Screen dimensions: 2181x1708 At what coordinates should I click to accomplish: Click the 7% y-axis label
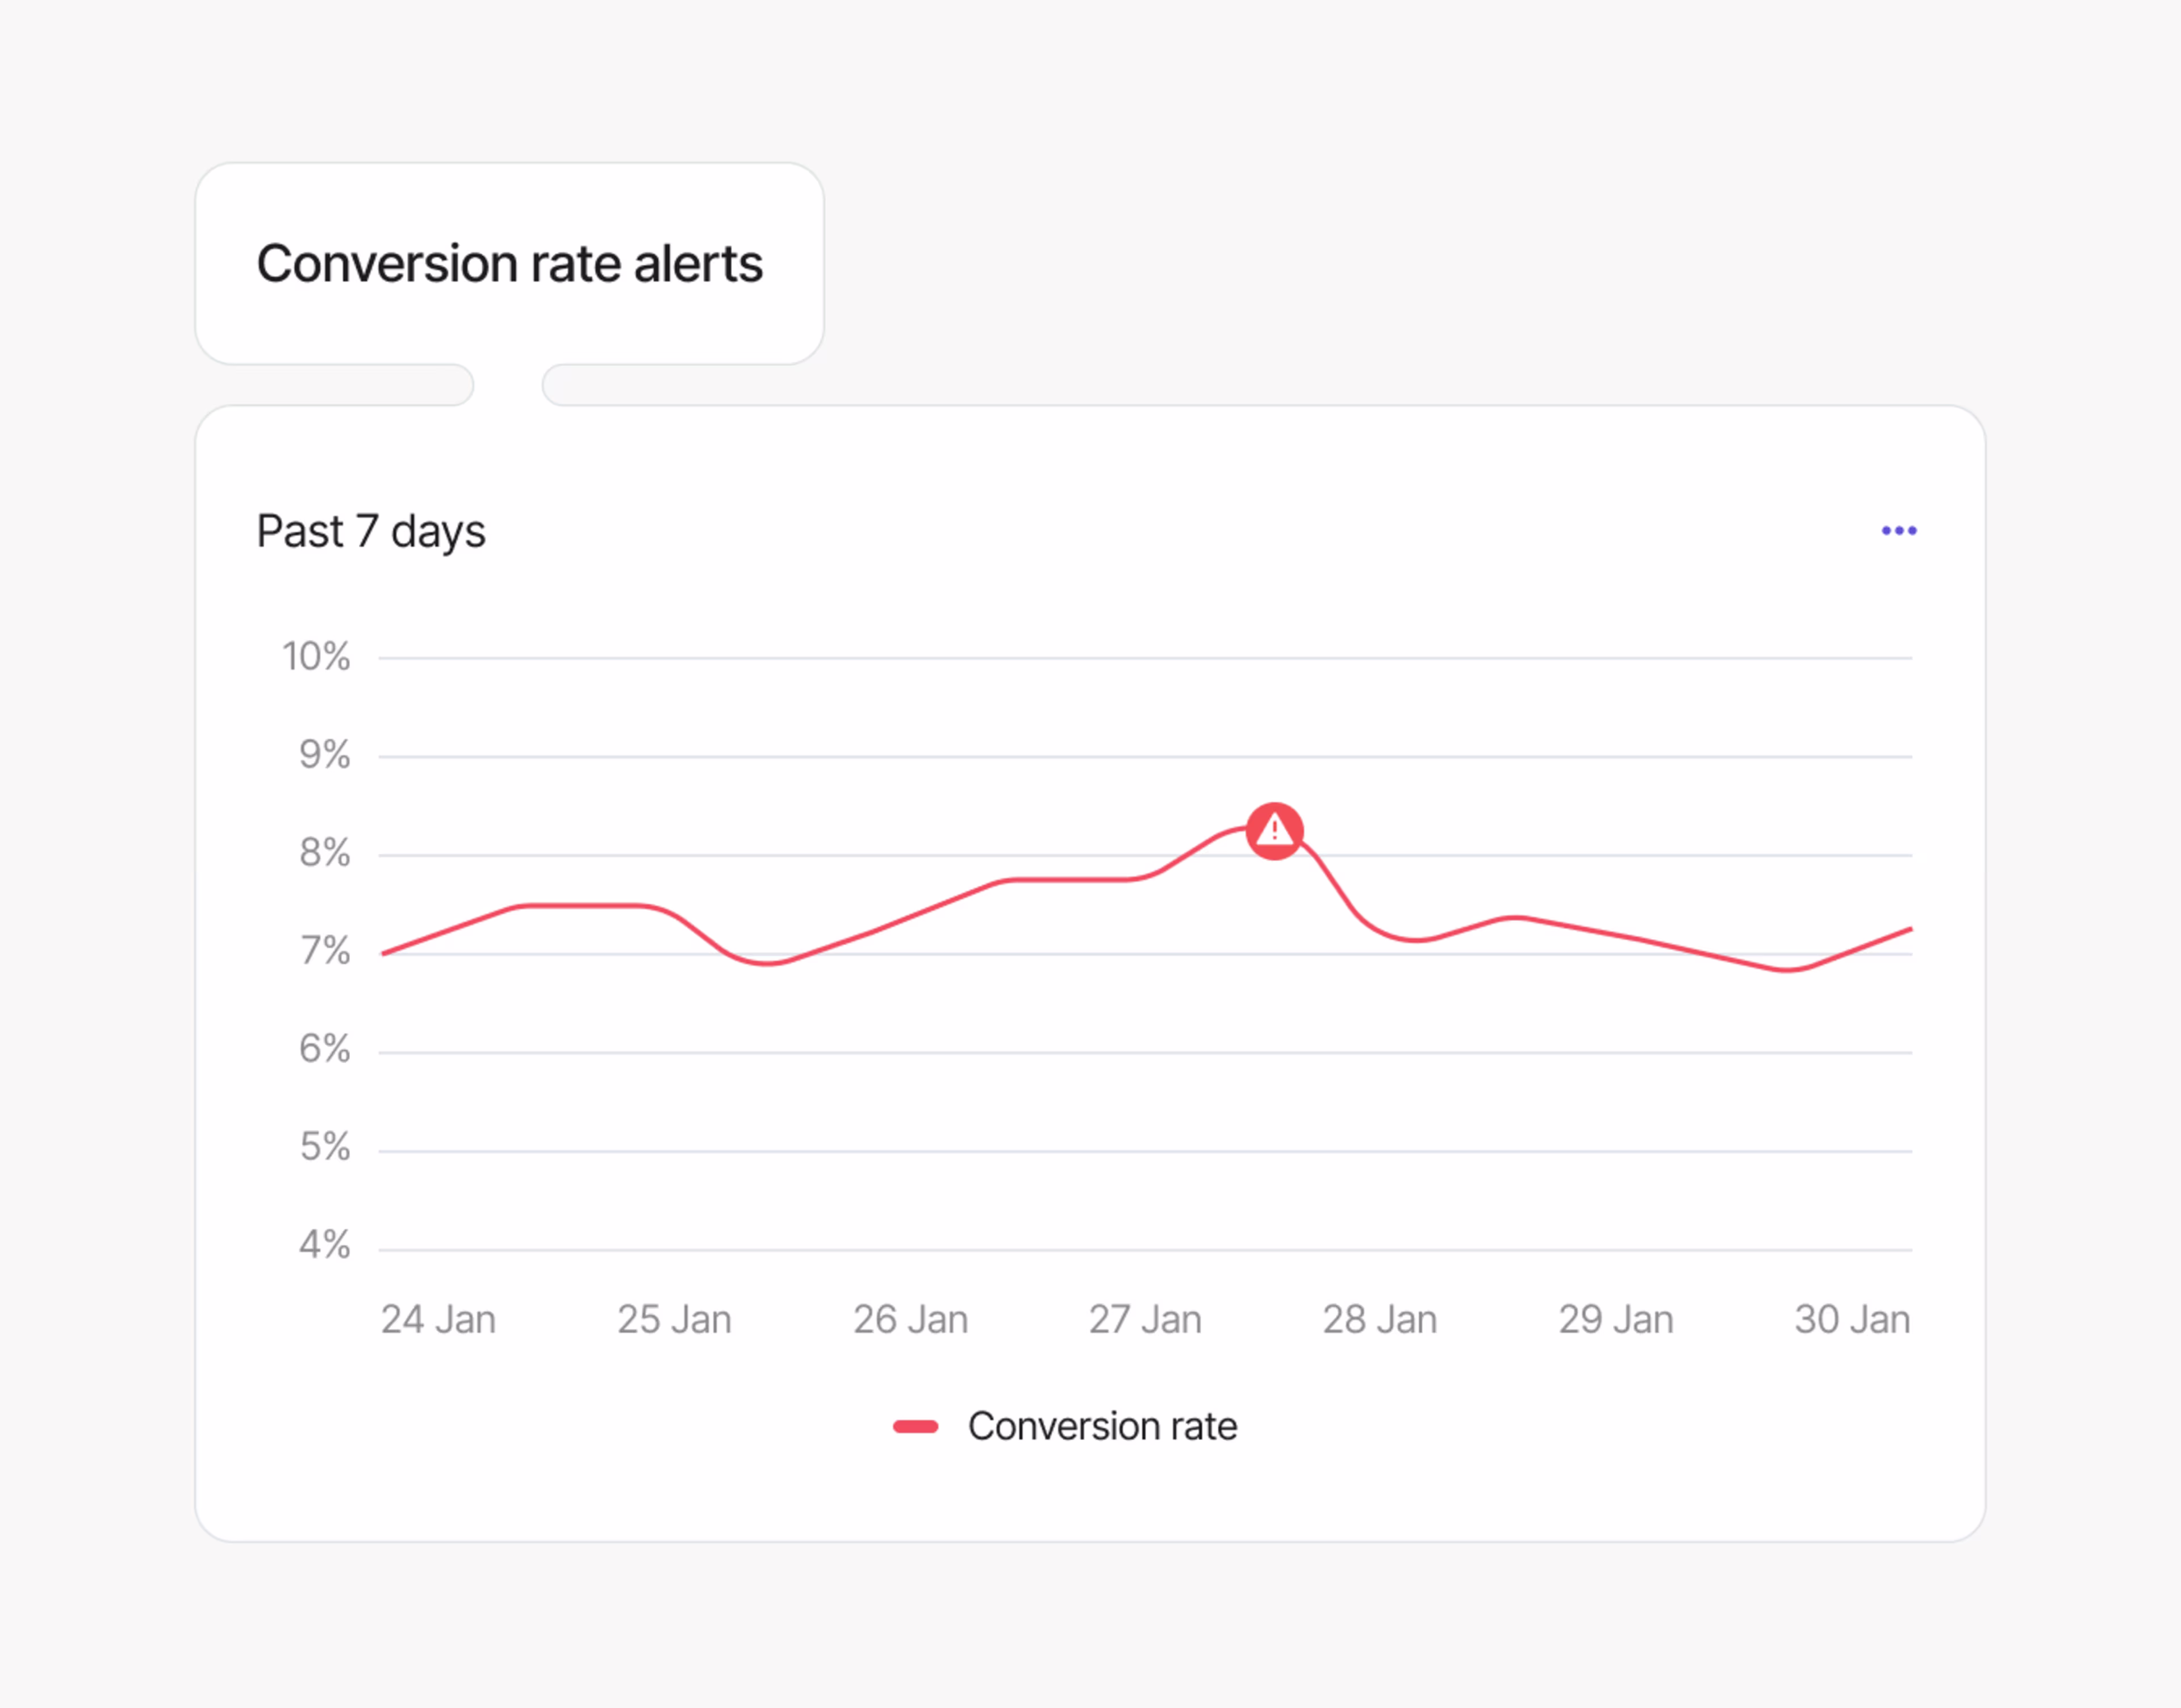[325, 951]
